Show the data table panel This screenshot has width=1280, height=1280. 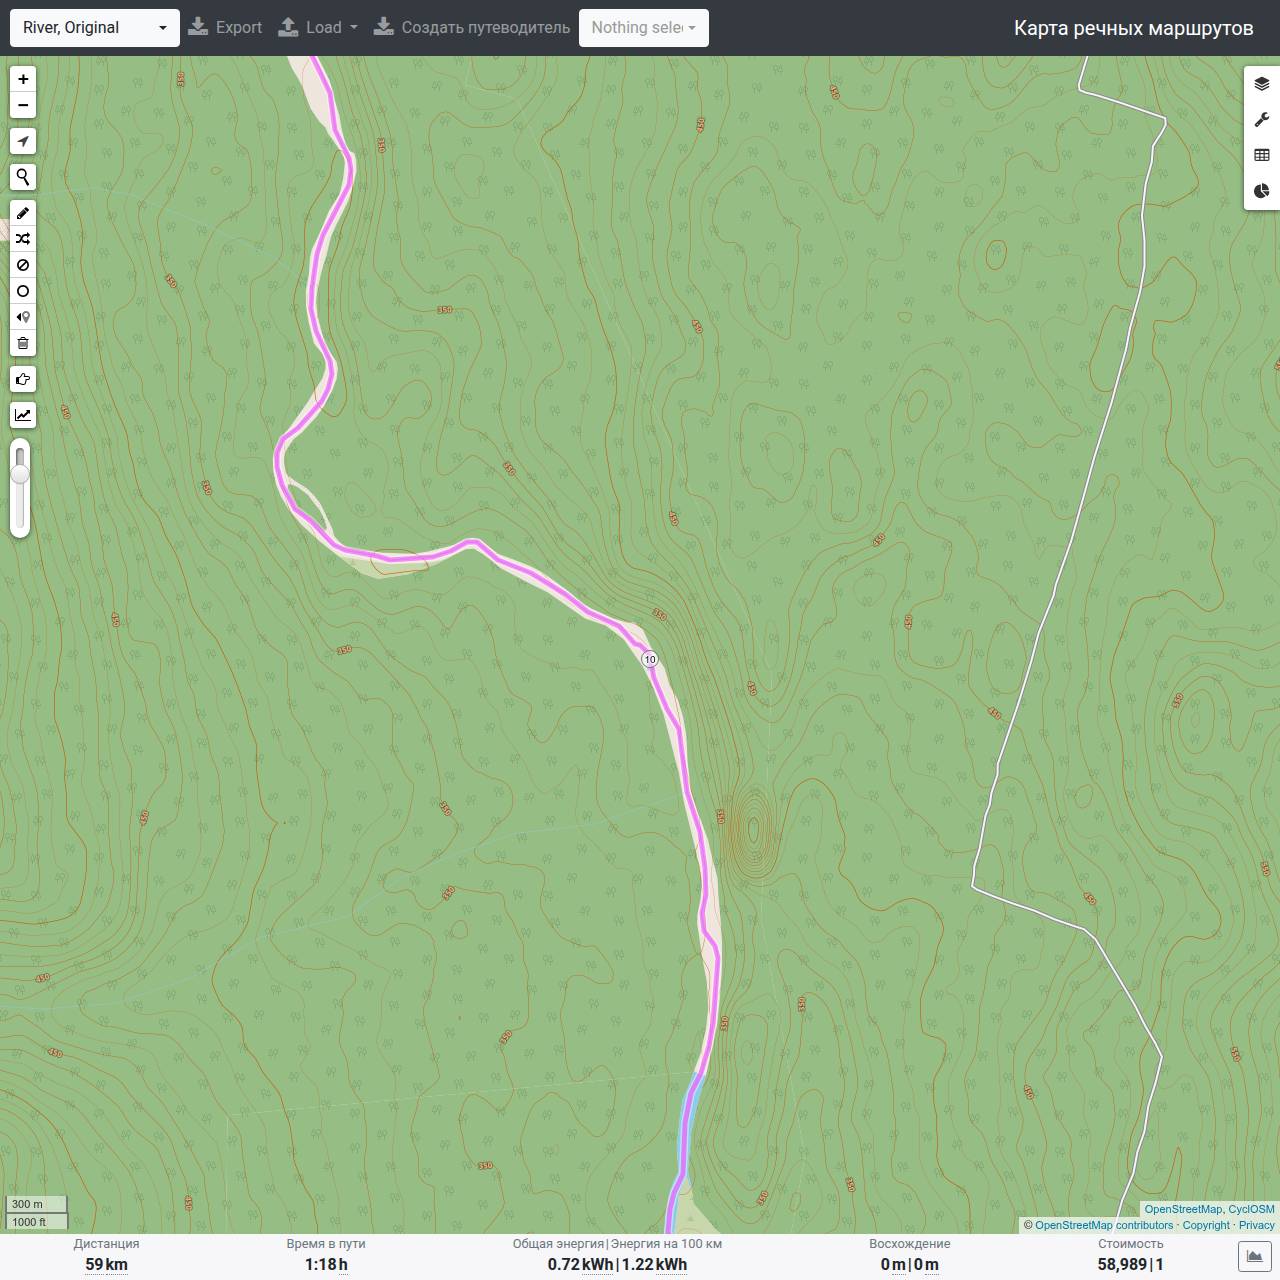[x=1262, y=155]
